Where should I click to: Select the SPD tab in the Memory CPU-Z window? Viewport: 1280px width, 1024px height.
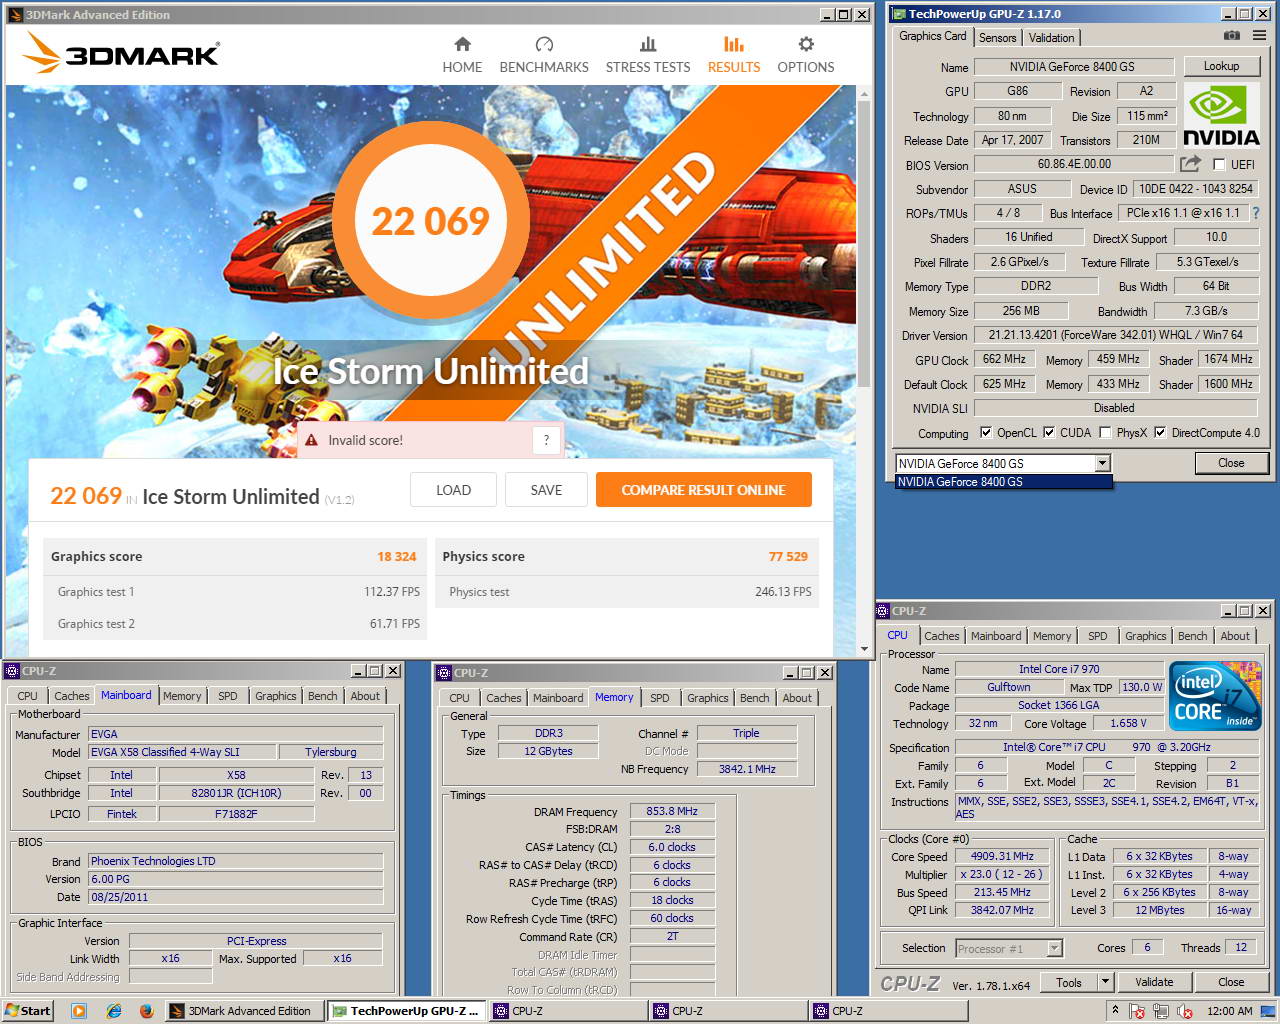pos(660,698)
